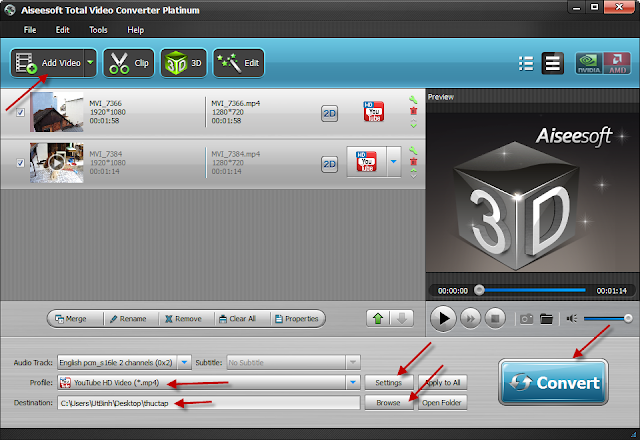
Task: Click Apply to All button
Action: point(442,382)
